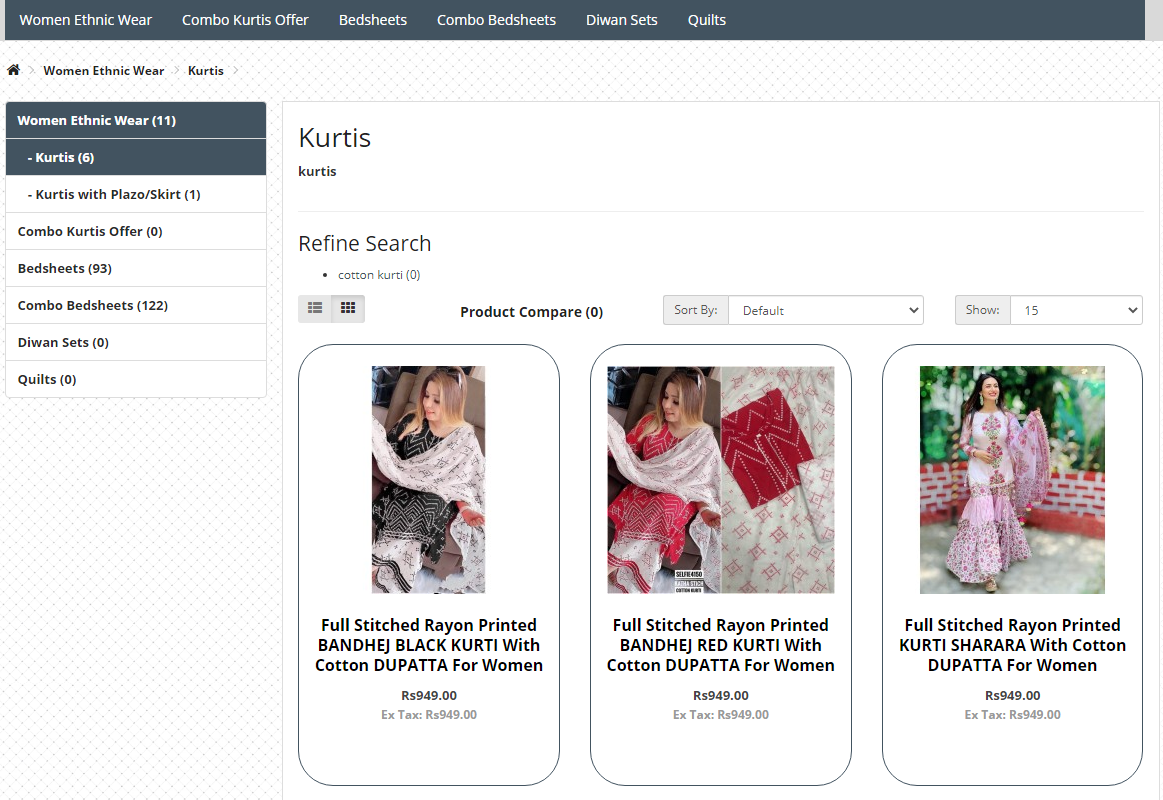
Task: Open Red Bandhej Kurti product image
Action: [x=720, y=480]
